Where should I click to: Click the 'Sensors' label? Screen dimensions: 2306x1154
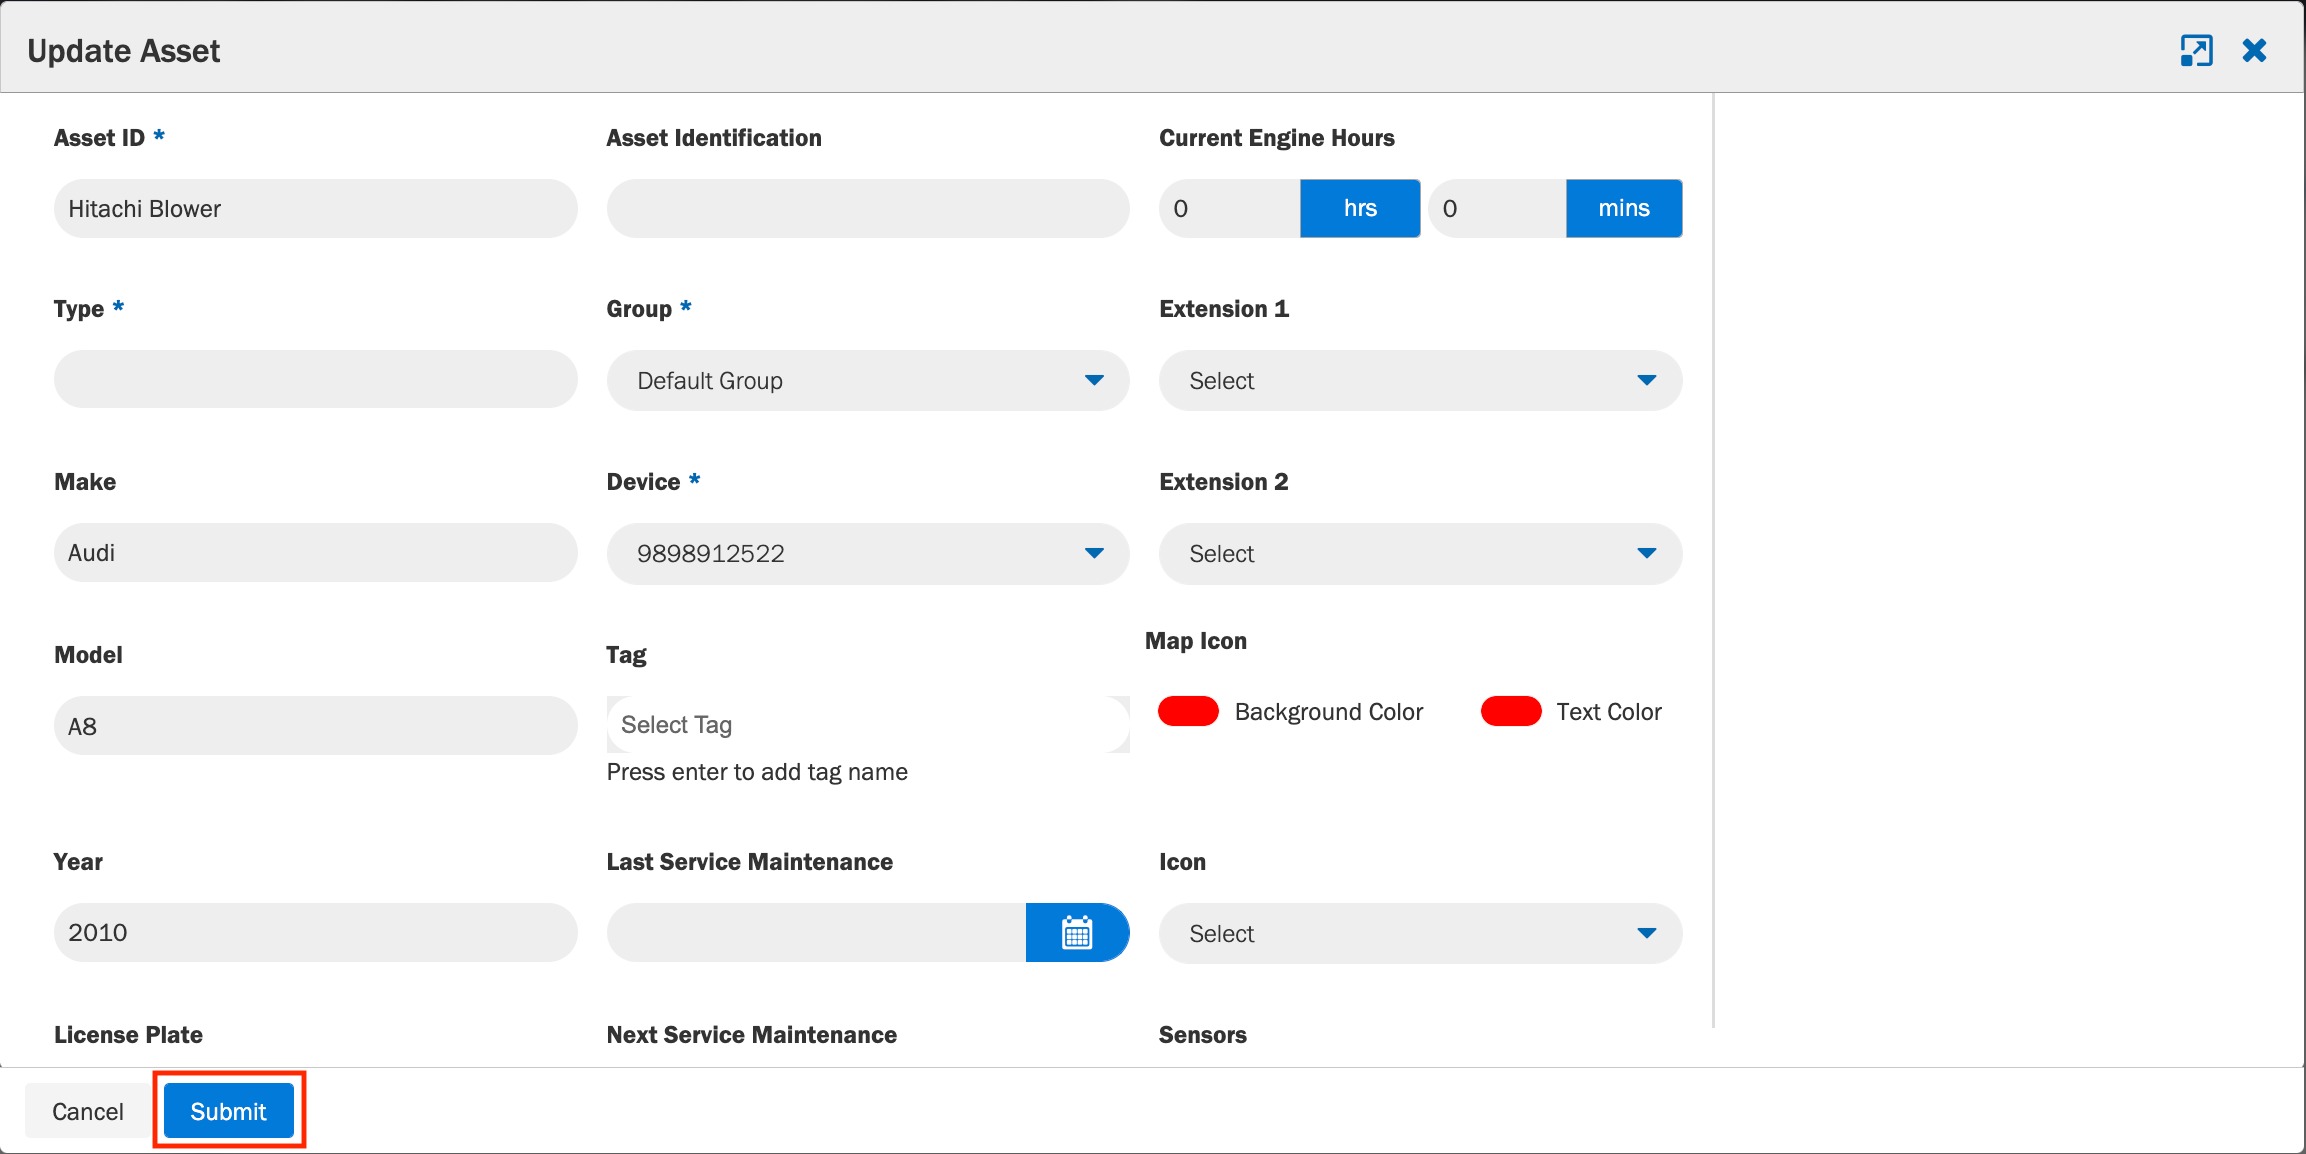pos(1203,1035)
